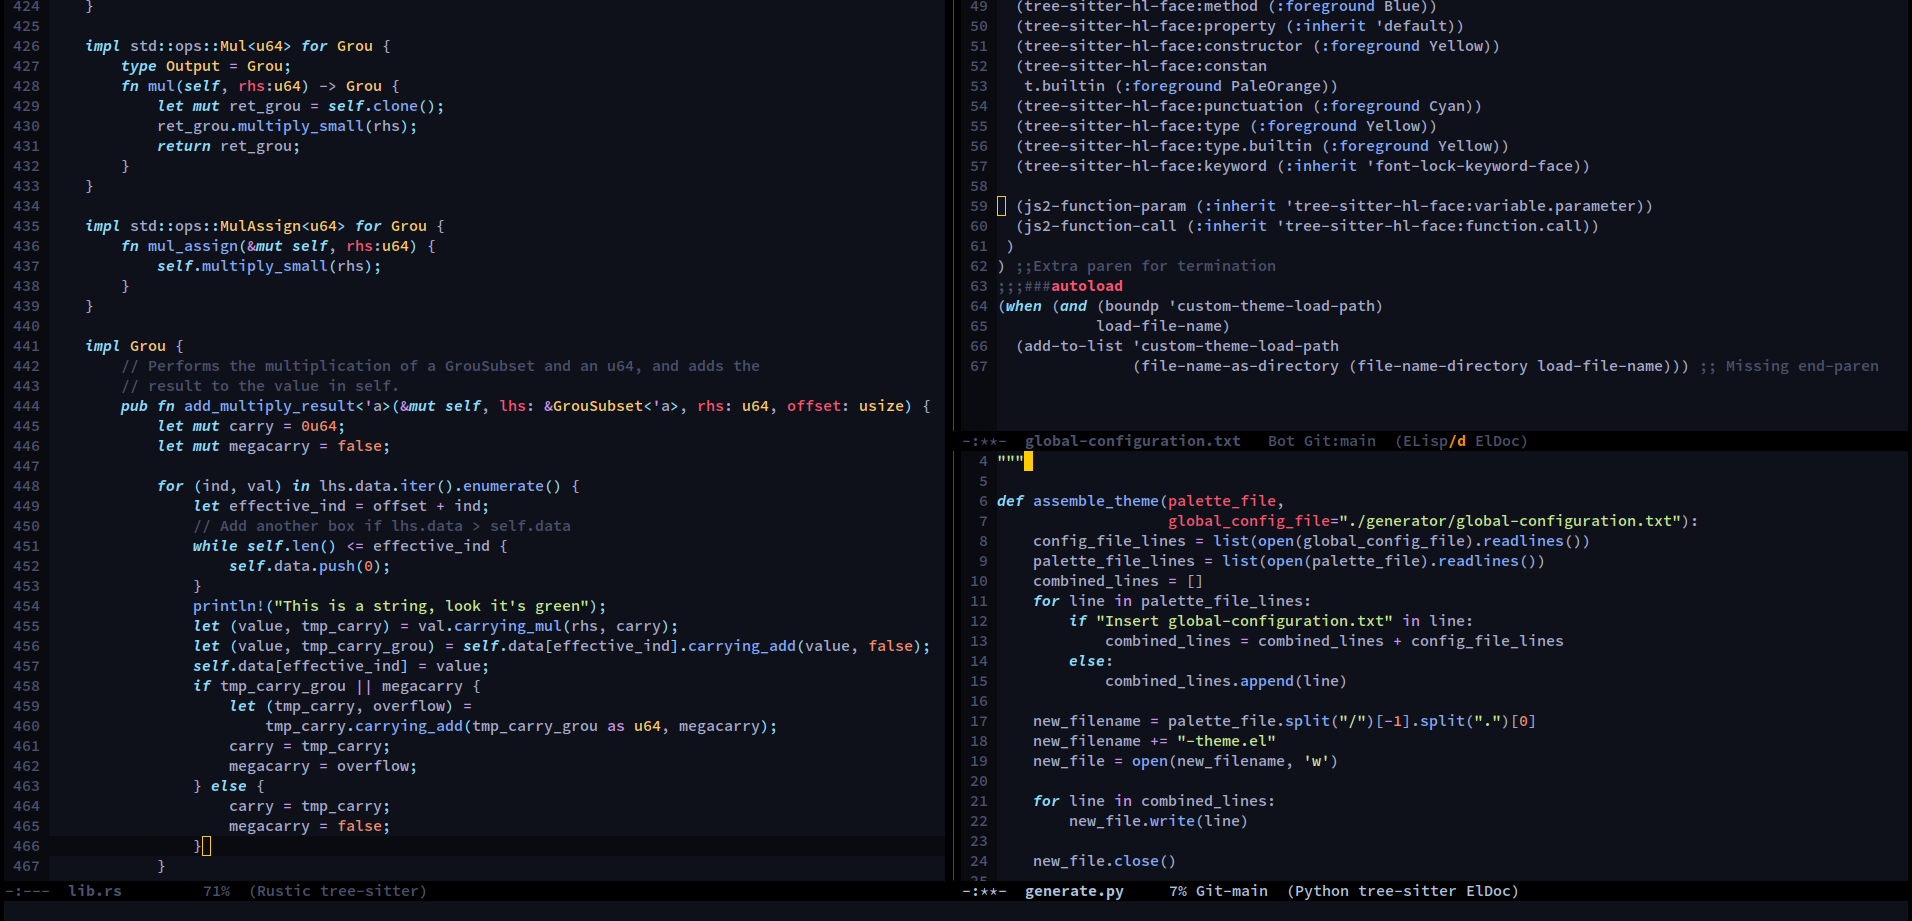Click the add_multiply_result function name
Screen dimensions: 1912x921
point(270,406)
